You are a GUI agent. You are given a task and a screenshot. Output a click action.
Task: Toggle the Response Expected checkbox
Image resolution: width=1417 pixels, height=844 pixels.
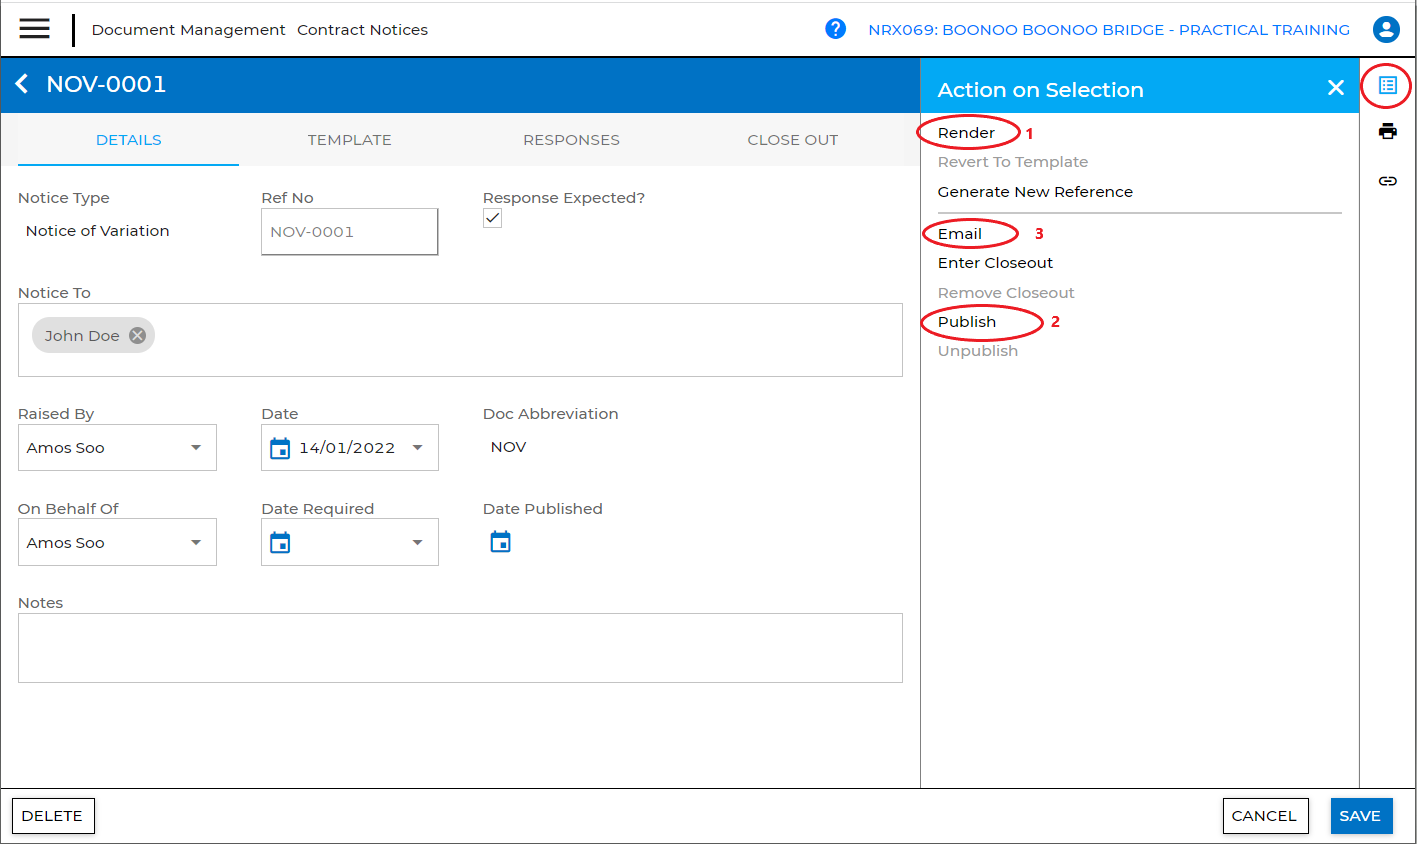[x=492, y=218]
